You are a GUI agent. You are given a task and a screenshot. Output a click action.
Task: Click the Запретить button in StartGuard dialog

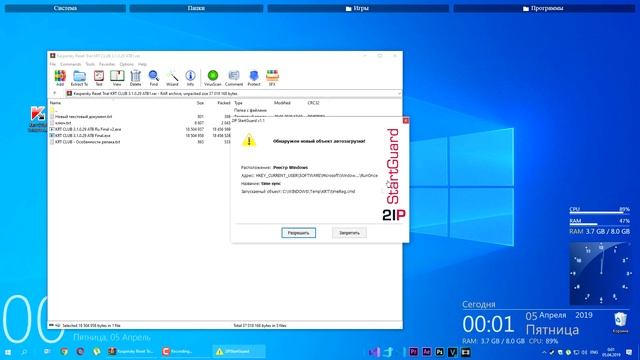pyautogui.click(x=349, y=233)
